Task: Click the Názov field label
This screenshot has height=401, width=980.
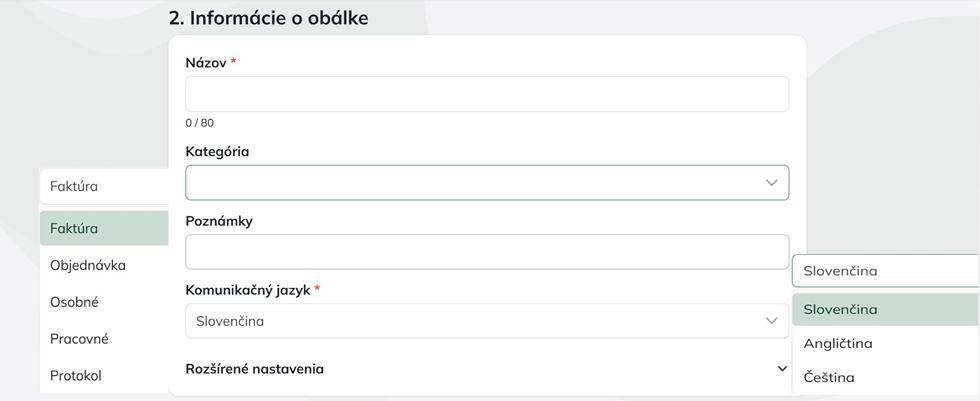Action: coord(206,62)
